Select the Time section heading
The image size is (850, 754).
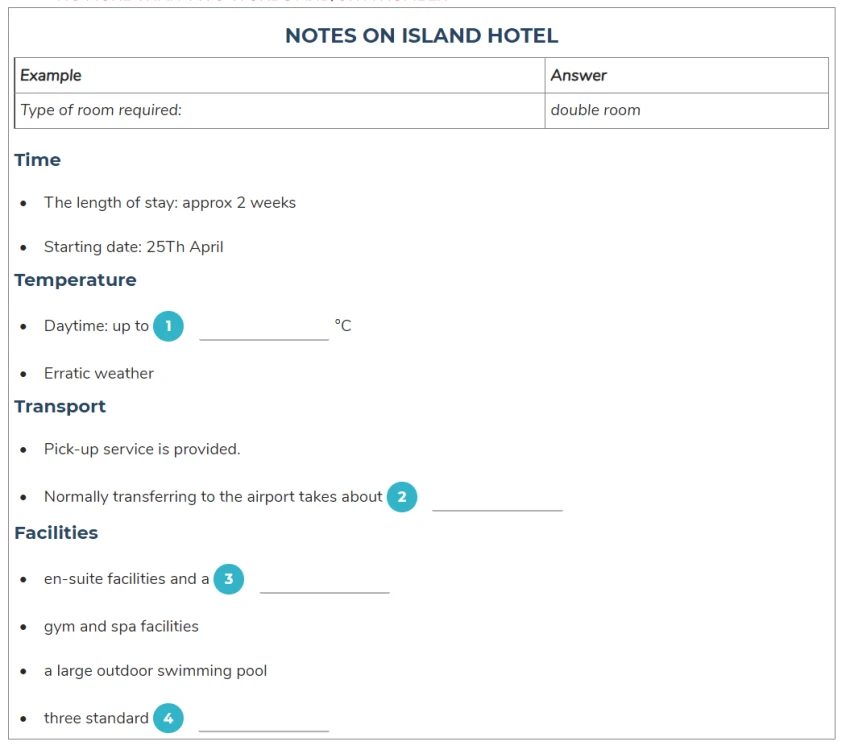tap(37, 160)
